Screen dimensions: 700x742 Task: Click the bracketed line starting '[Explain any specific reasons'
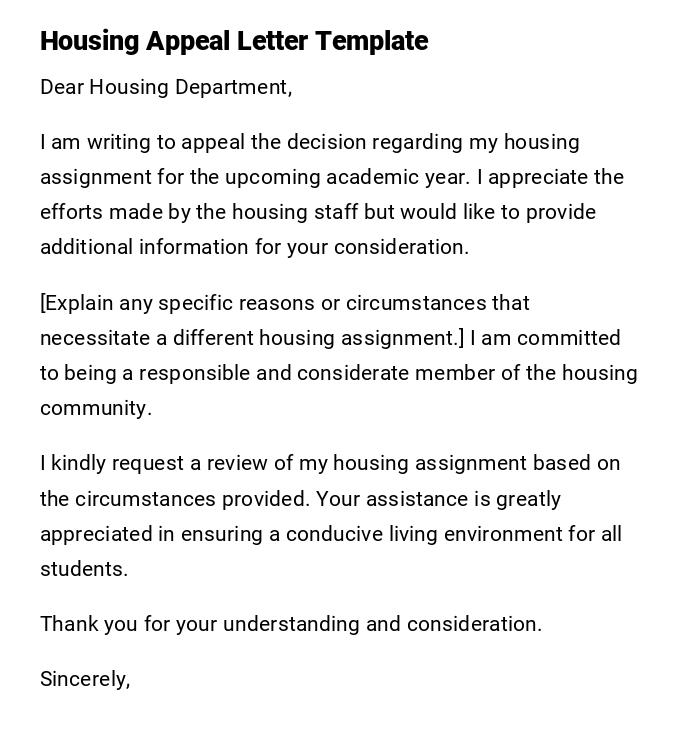(285, 303)
